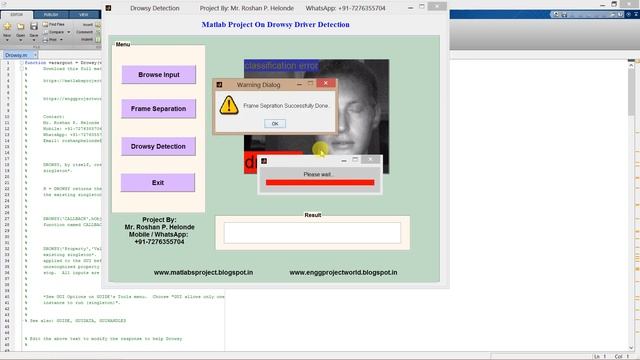This screenshot has height=360, width=640.
Task: Click the Indent option in the toolstrip
Action: (87, 39)
